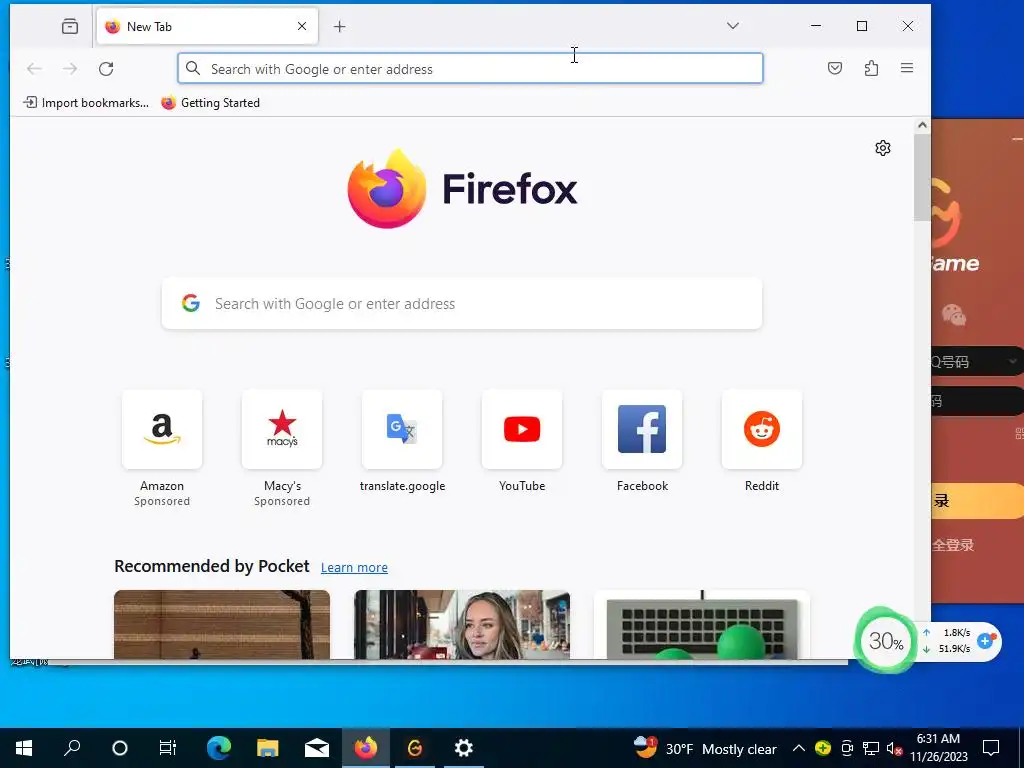Click the 30% memory usage ball
Image resolution: width=1024 pixels, height=768 pixels.
(886, 641)
